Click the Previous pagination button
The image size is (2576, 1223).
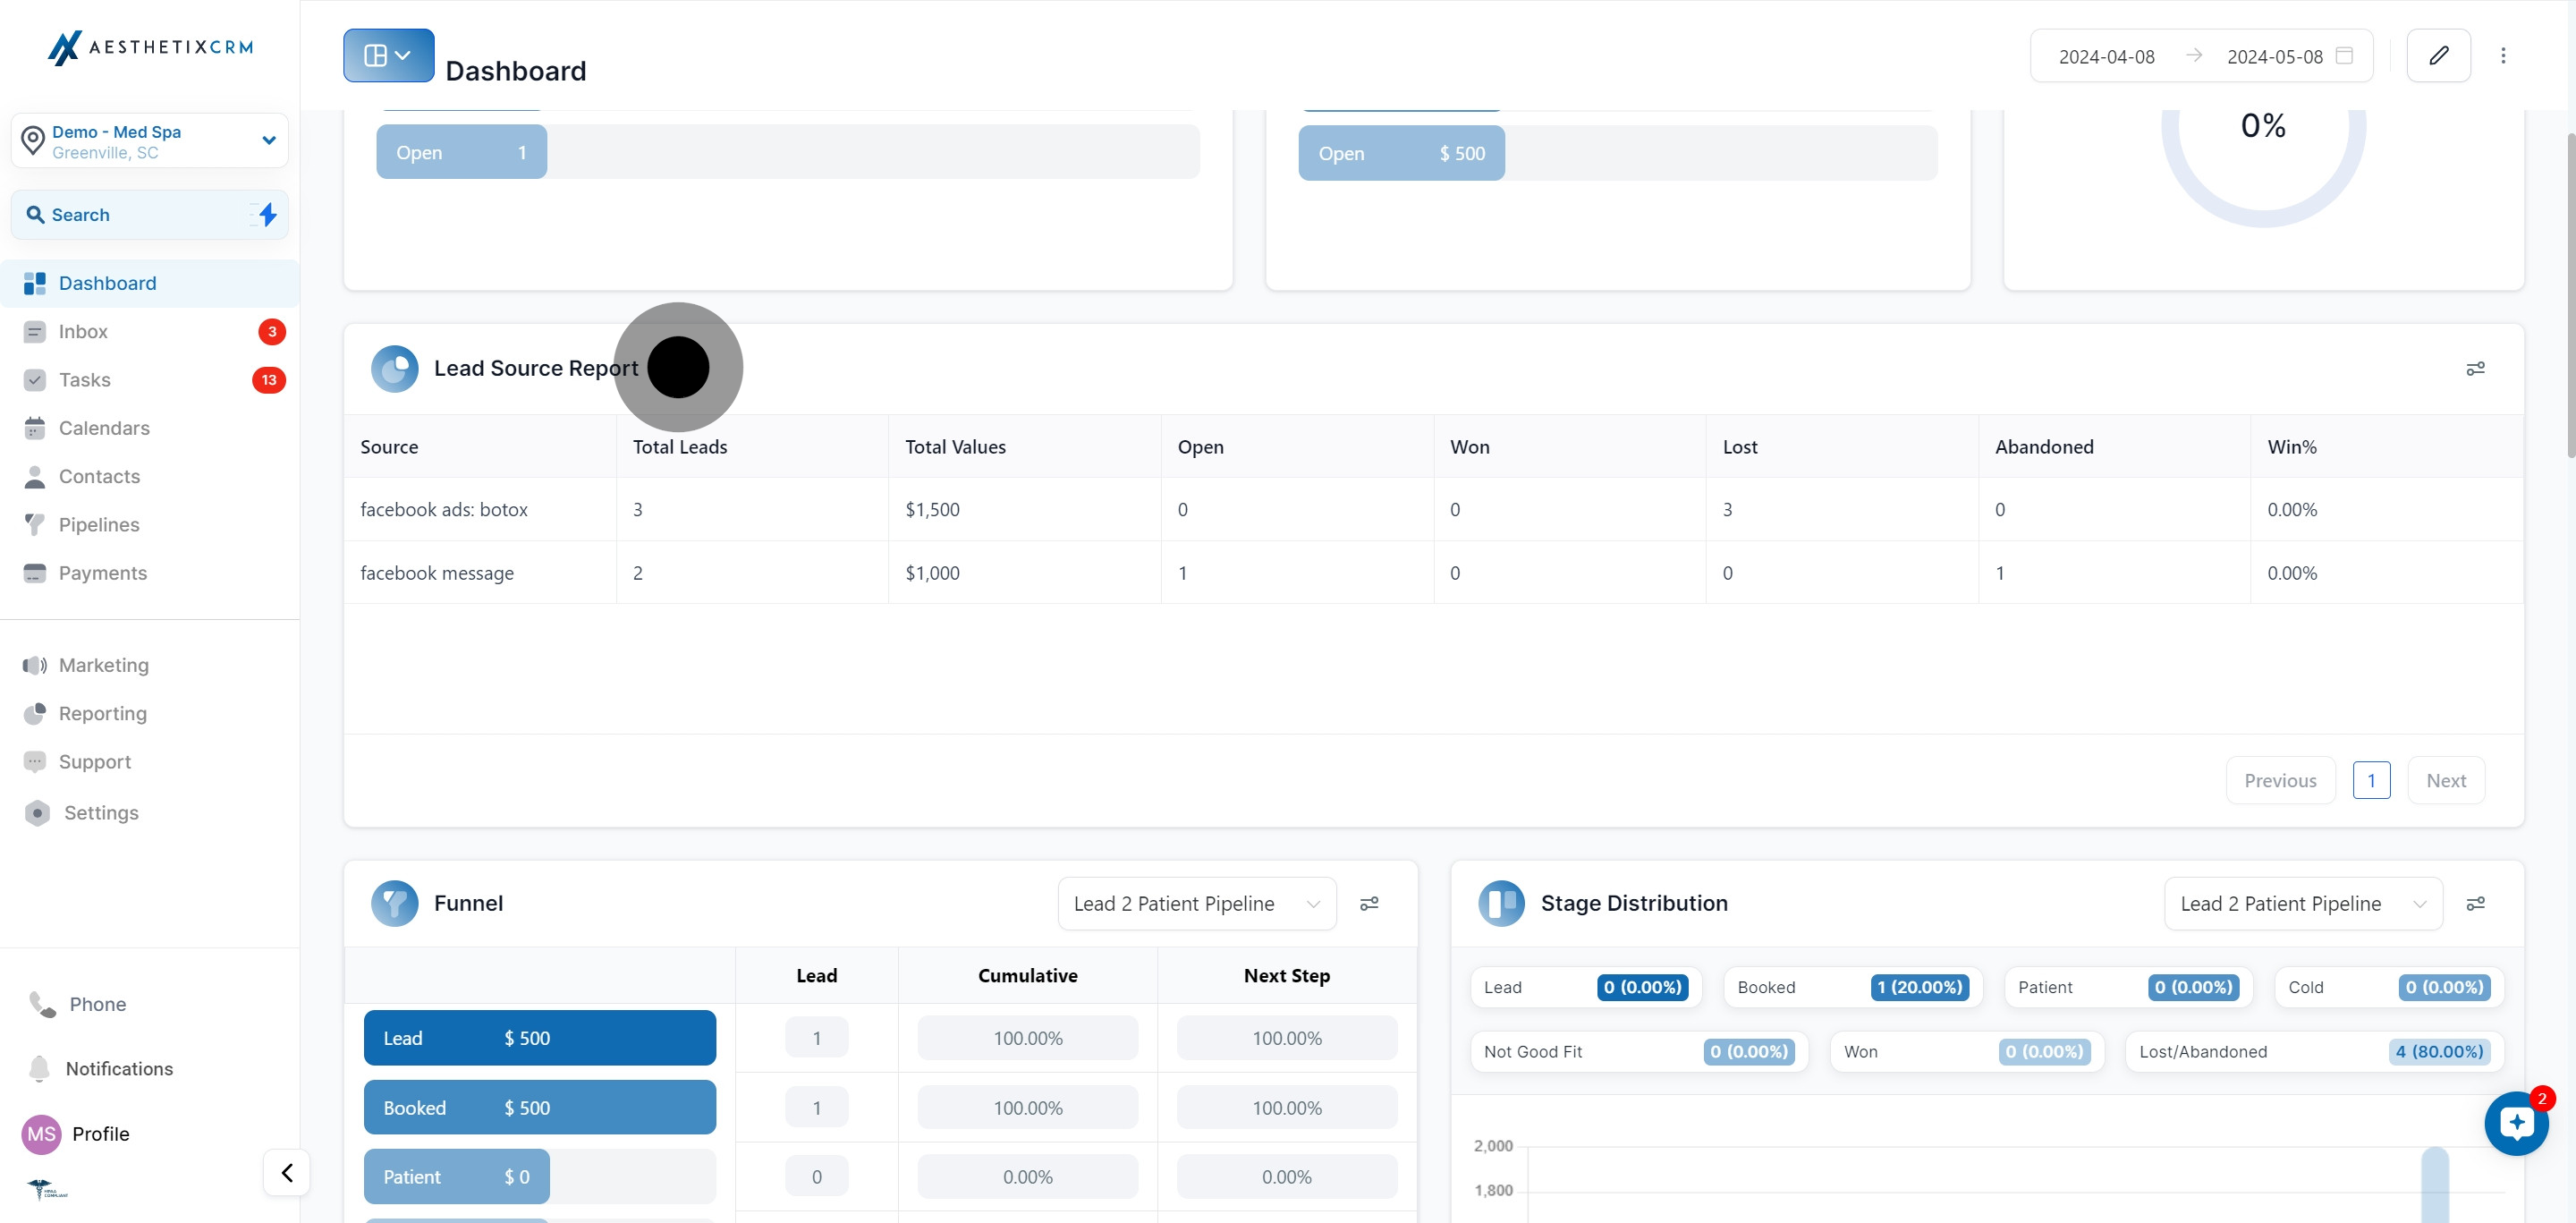tap(2279, 781)
